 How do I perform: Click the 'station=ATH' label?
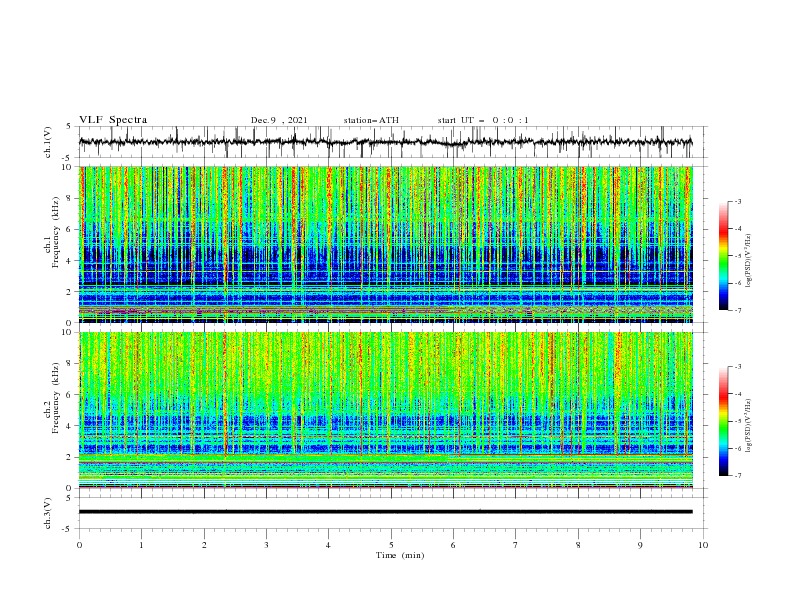[371, 120]
